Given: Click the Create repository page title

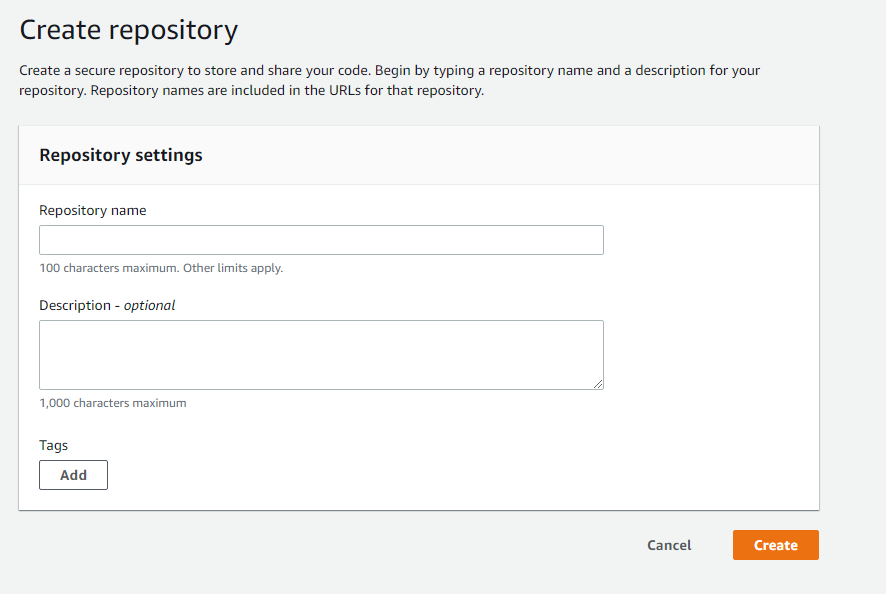Looking at the screenshot, I should click(x=128, y=29).
